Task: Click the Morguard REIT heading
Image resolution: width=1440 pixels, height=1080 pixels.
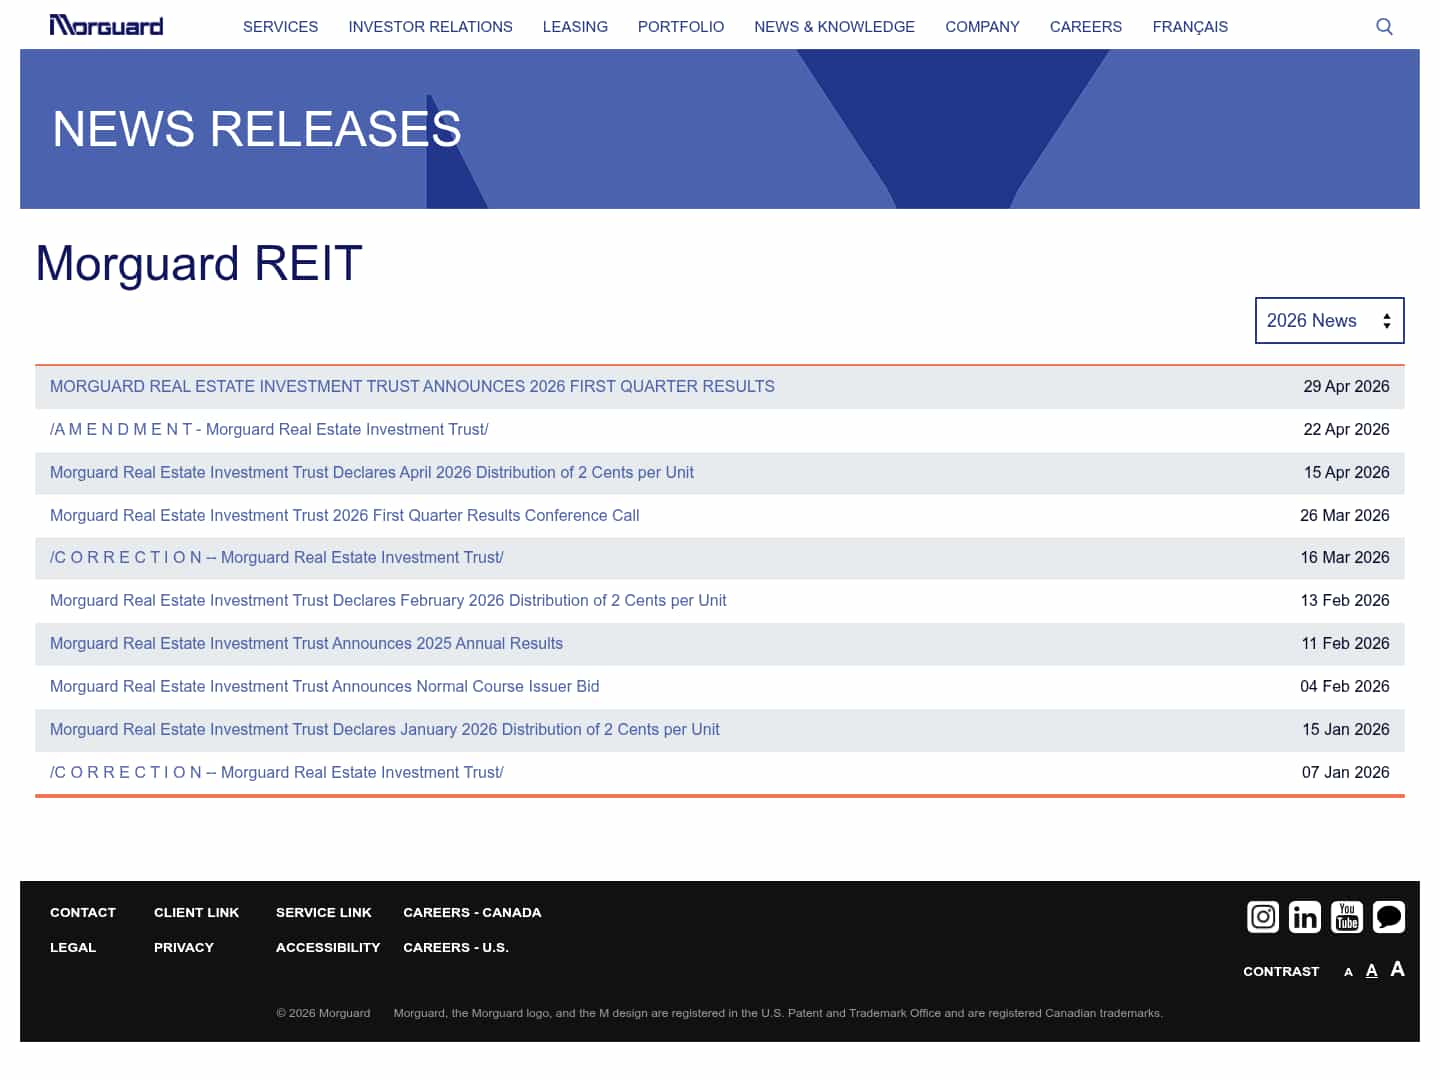Action: (199, 264)
